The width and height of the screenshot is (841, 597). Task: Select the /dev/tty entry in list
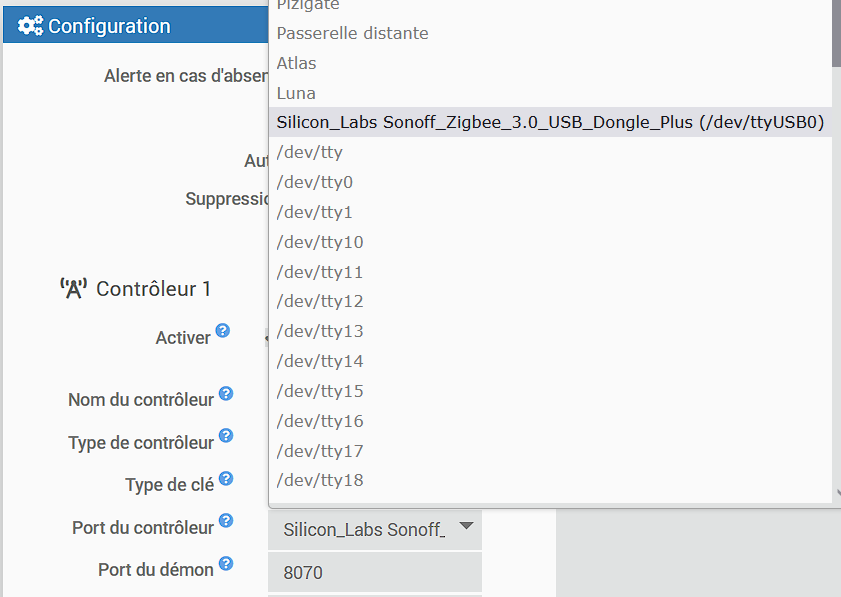(x=309, y=152)
